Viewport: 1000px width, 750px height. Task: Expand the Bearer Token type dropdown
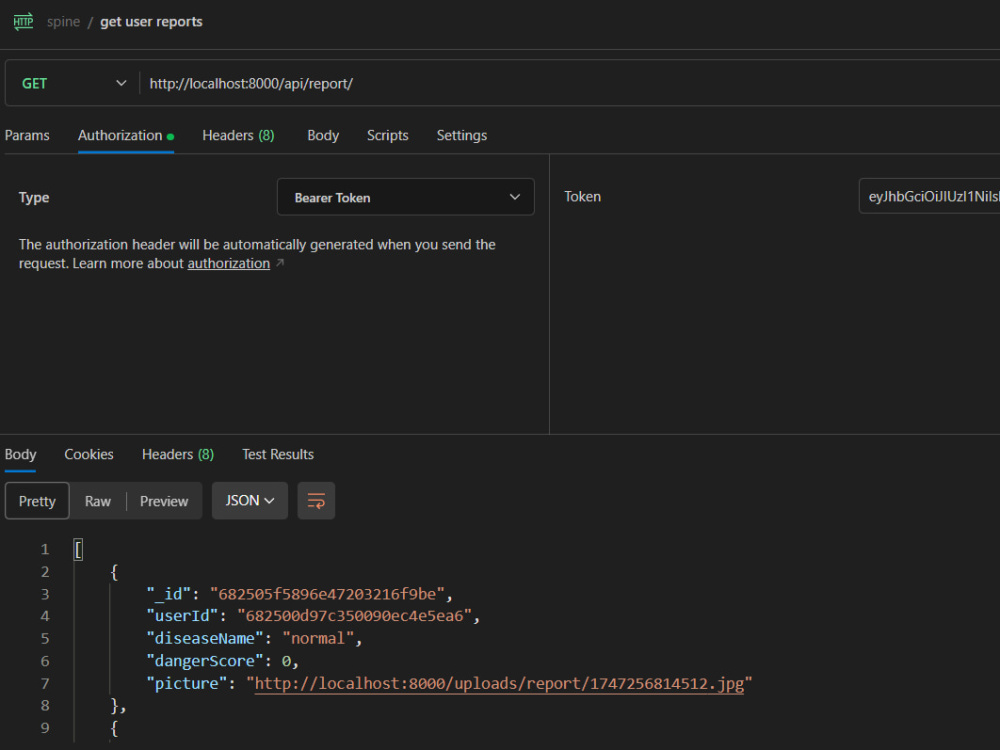pos(406,197)
